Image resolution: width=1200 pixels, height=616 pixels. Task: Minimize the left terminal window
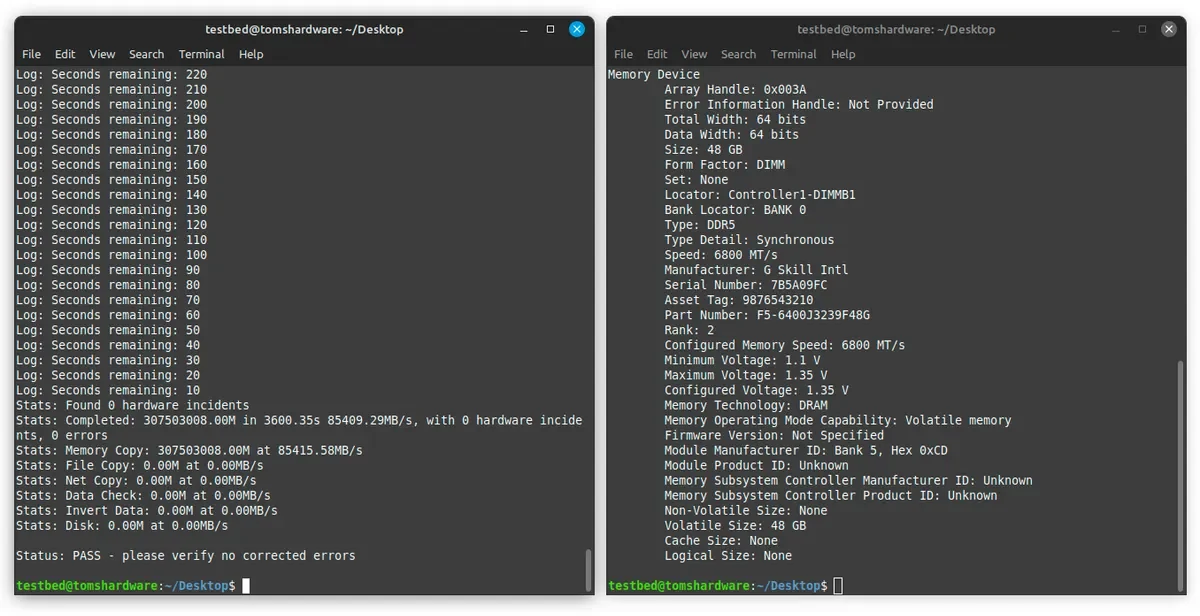tap(523, 30)
